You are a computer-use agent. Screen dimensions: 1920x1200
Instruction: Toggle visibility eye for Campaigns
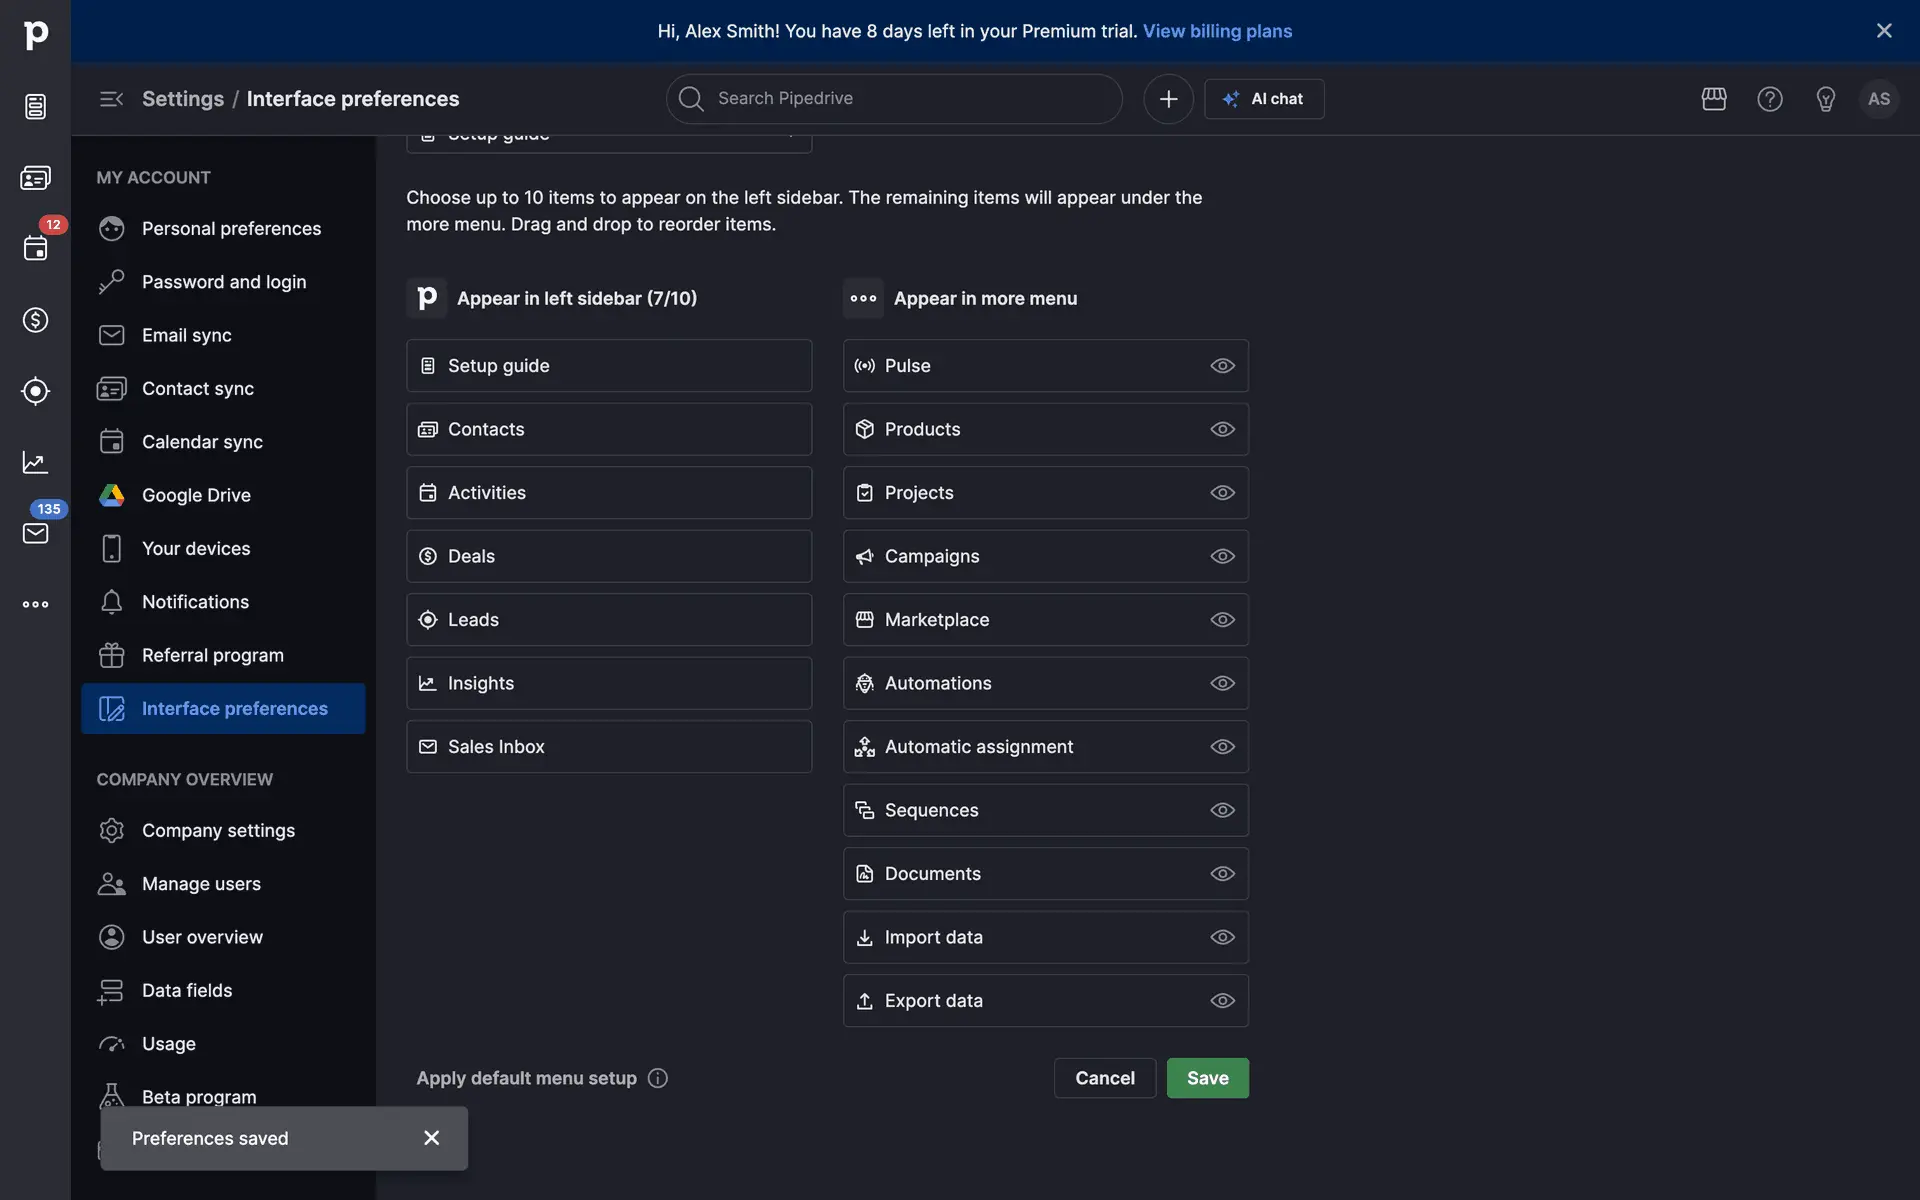(x=1222, y=556)
